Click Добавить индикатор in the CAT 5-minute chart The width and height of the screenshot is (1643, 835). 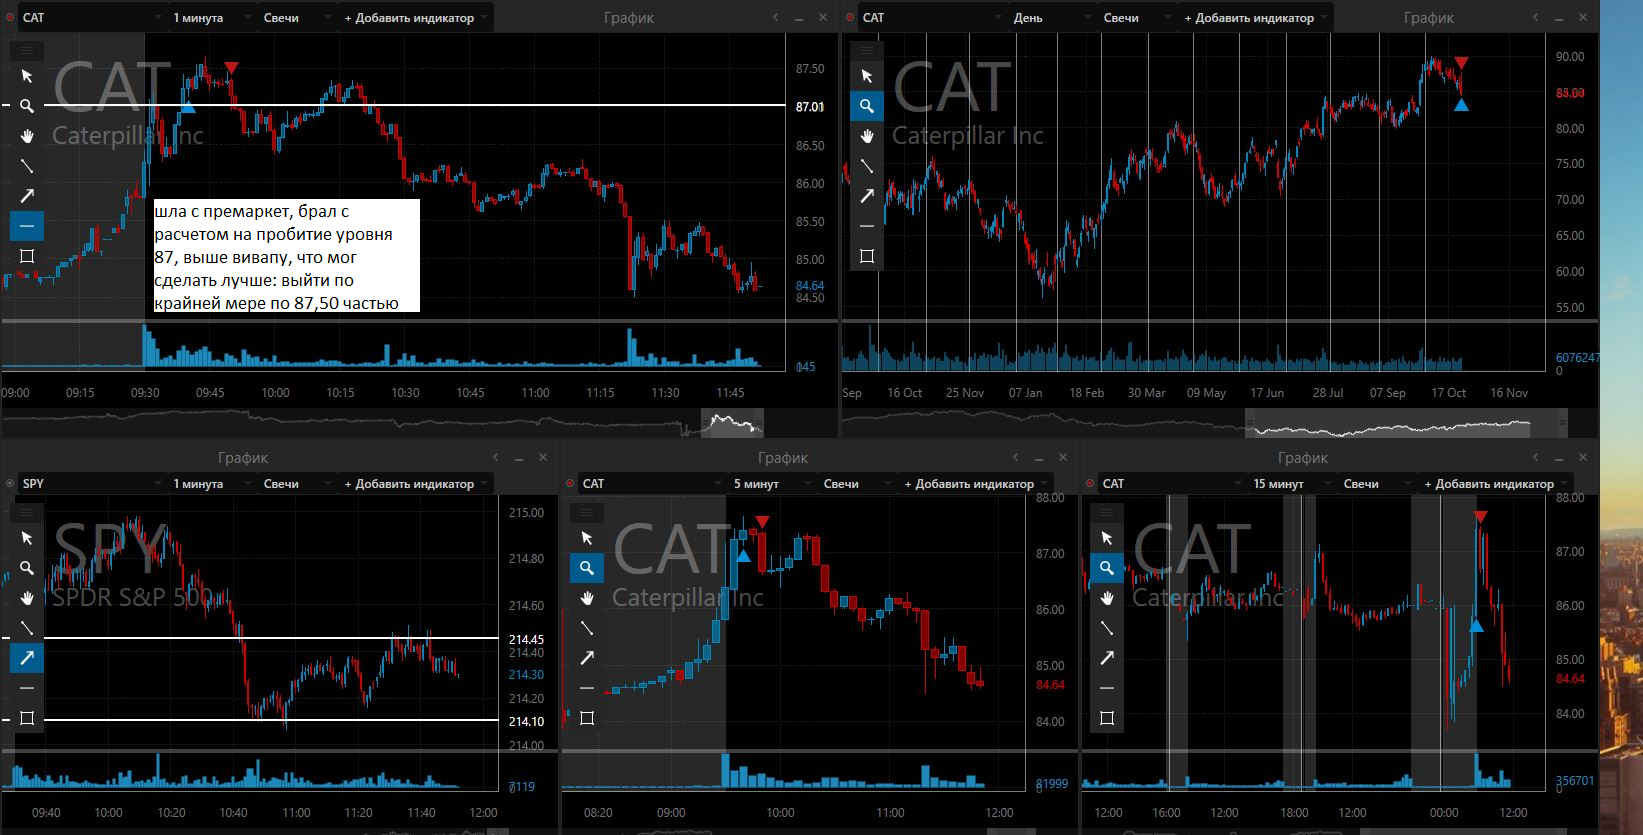[x=975, y=484]
